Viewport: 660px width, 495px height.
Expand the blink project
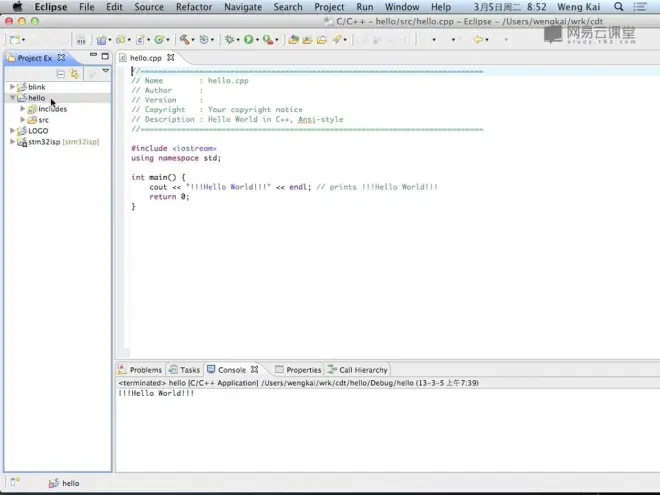(12, 87)
